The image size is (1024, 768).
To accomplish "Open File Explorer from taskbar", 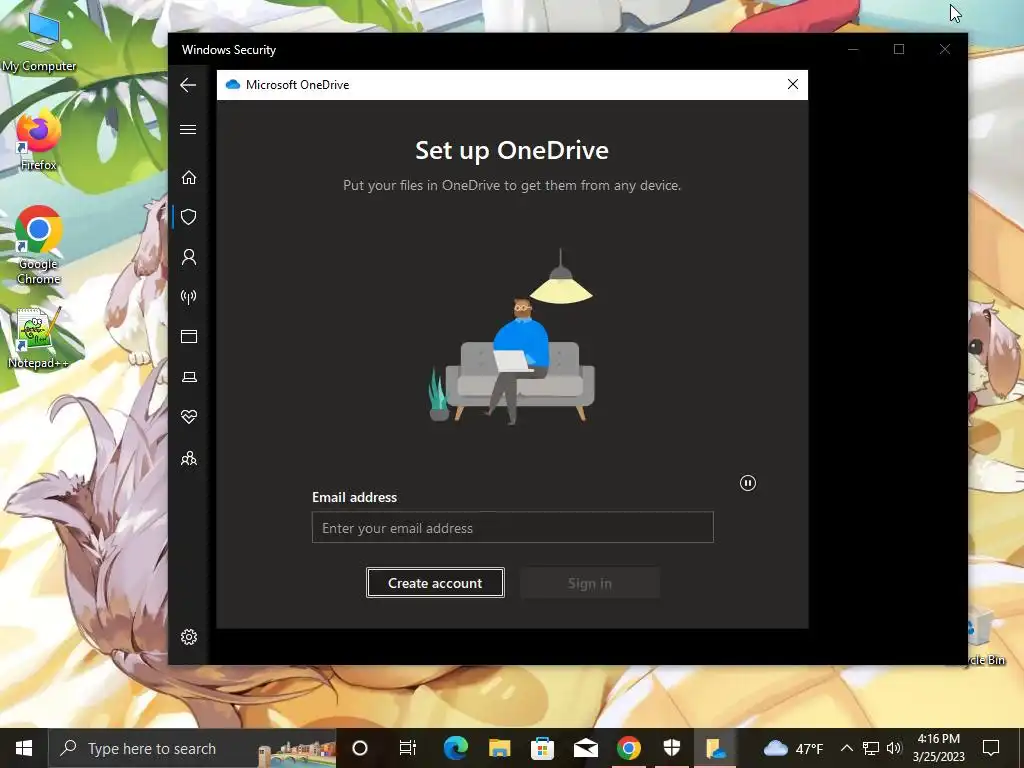I will pos(500,748).
